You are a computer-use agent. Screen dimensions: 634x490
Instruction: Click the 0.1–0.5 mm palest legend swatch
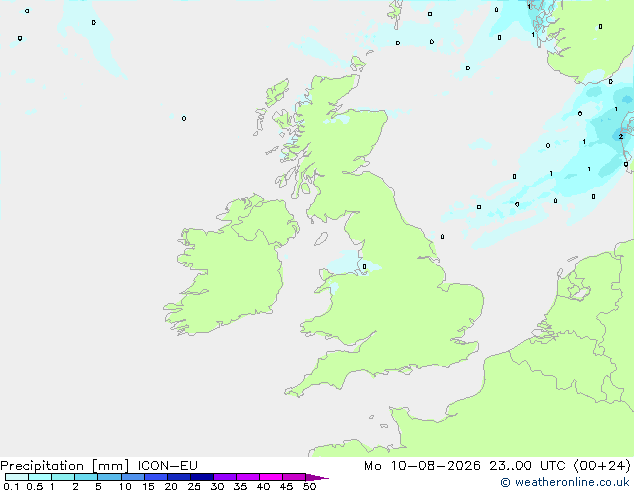(x=17, y=477)
